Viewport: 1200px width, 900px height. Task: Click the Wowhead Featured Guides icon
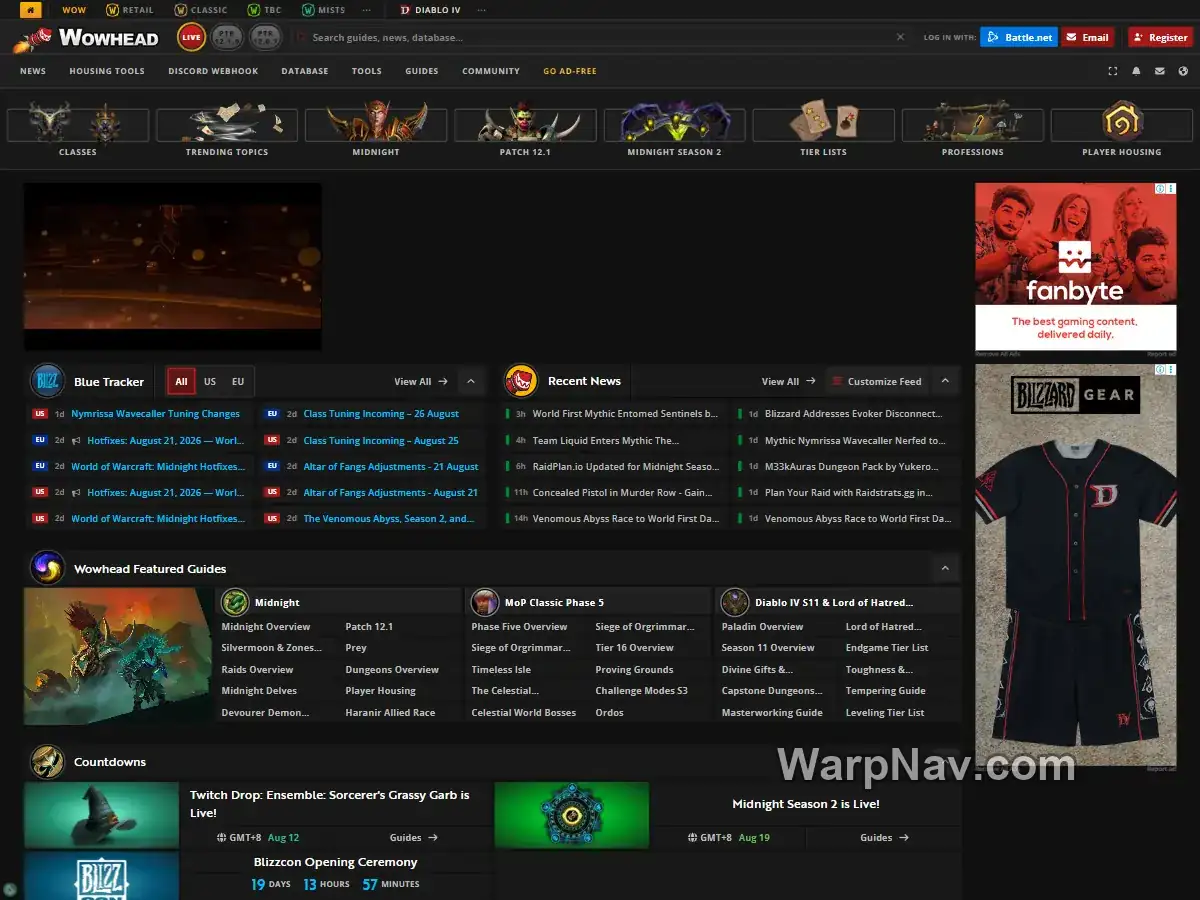pyautogui.click(x=47, y=568)
